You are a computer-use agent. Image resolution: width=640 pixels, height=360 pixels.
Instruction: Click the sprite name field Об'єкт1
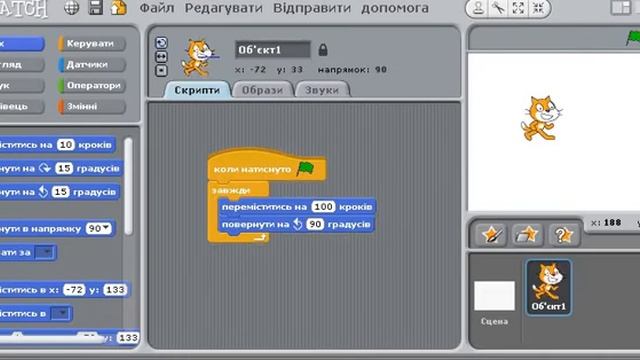[273, 50]
